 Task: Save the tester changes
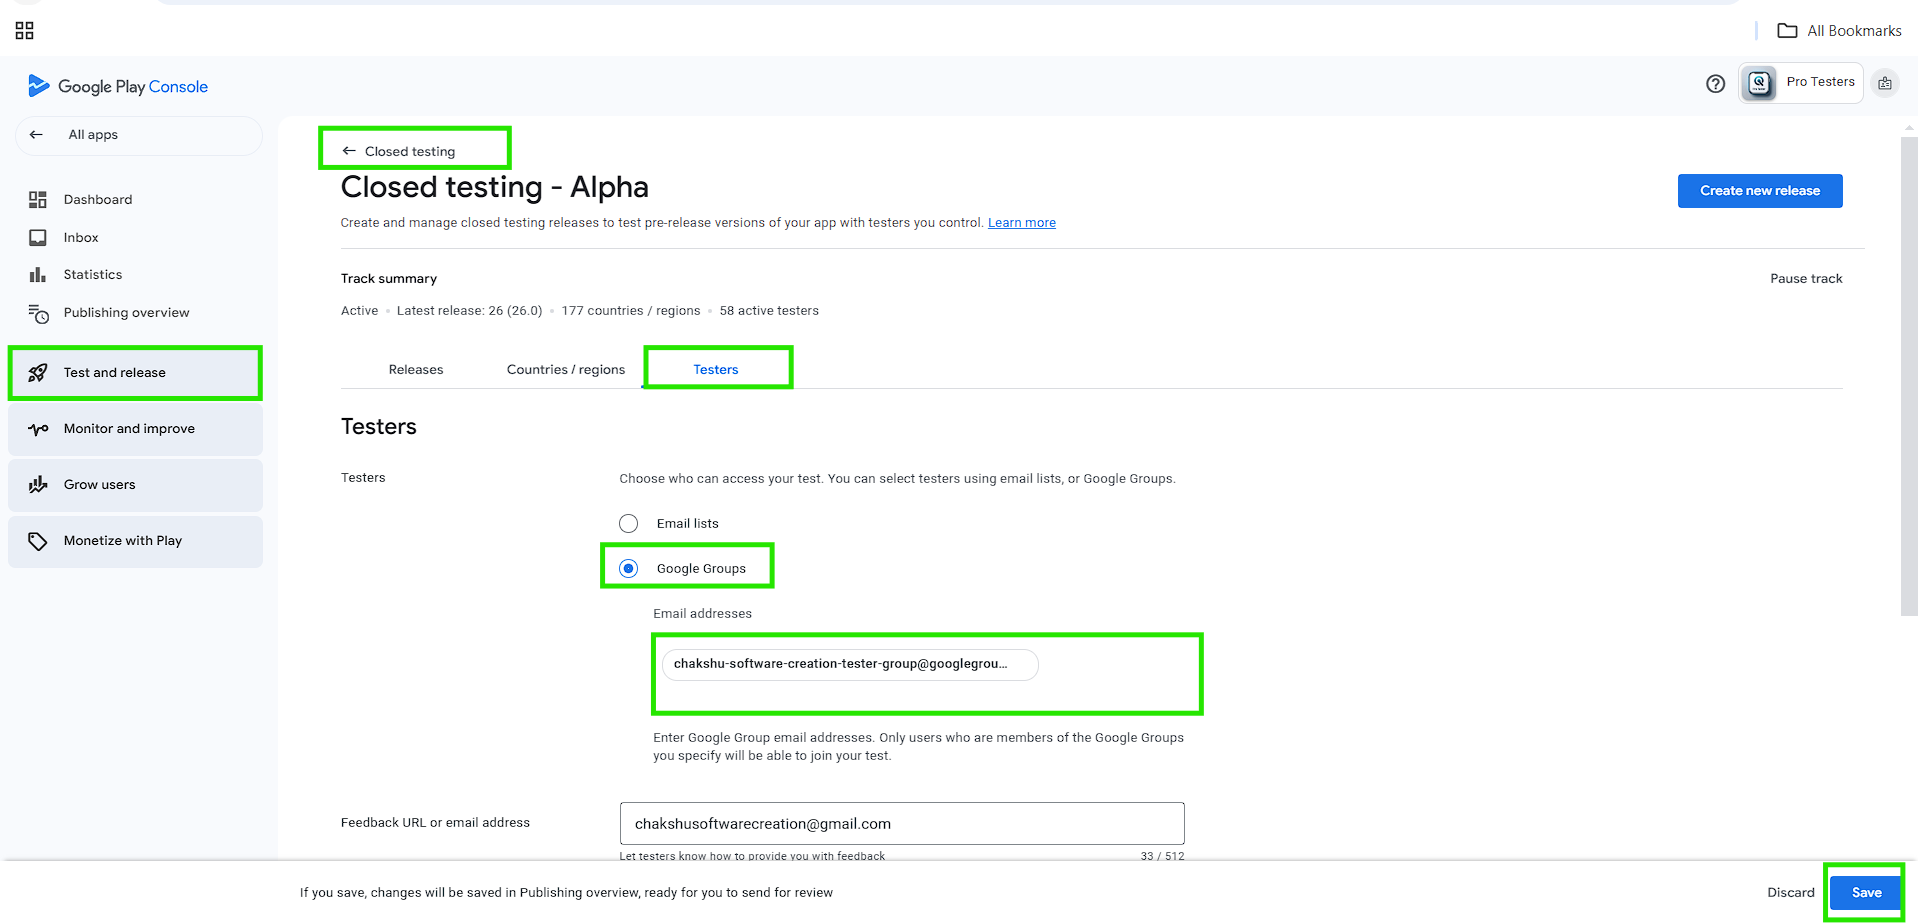coord(1866,893)
